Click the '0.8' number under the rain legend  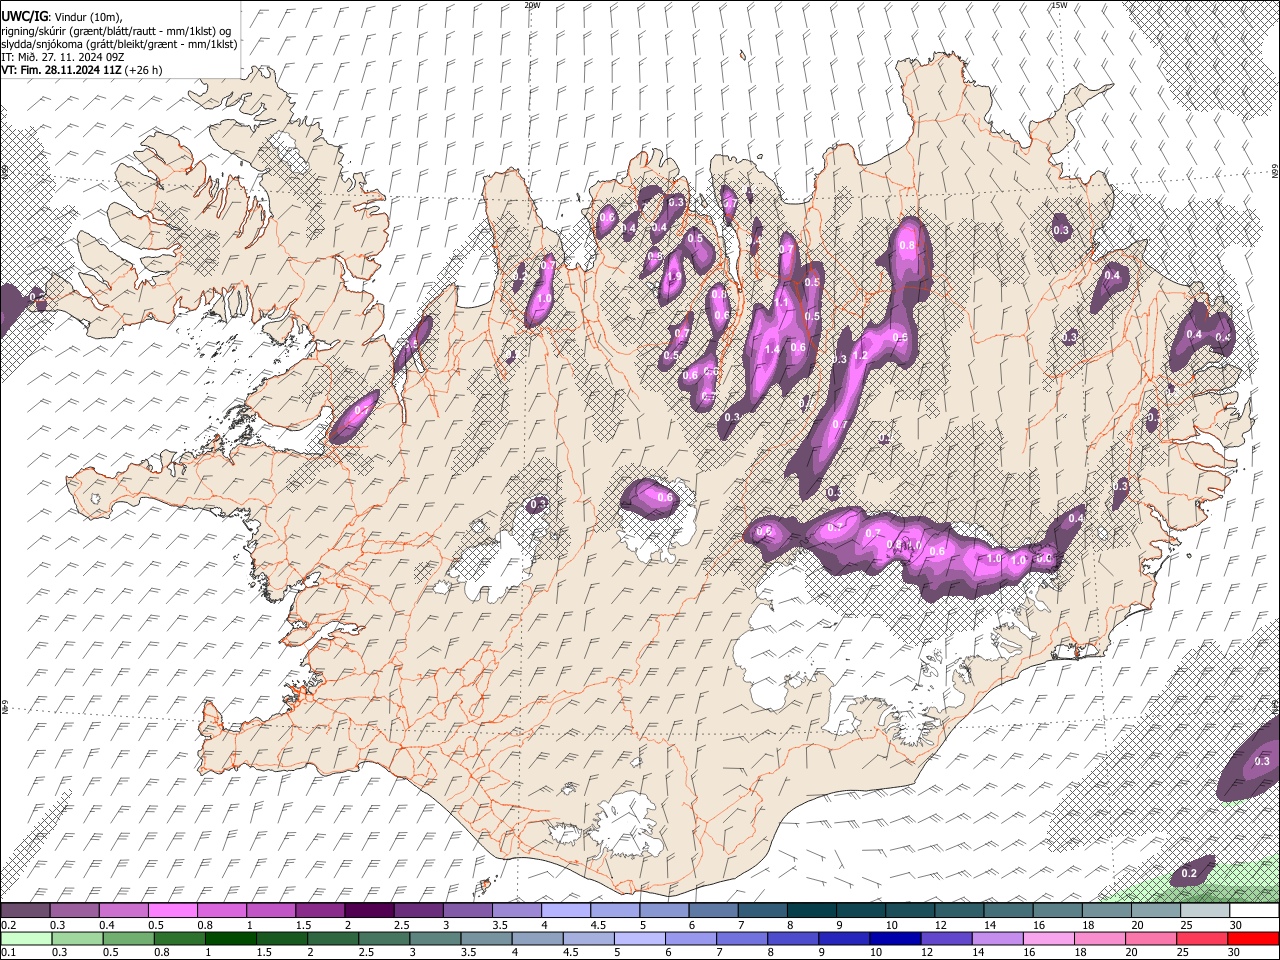[161, 953]
